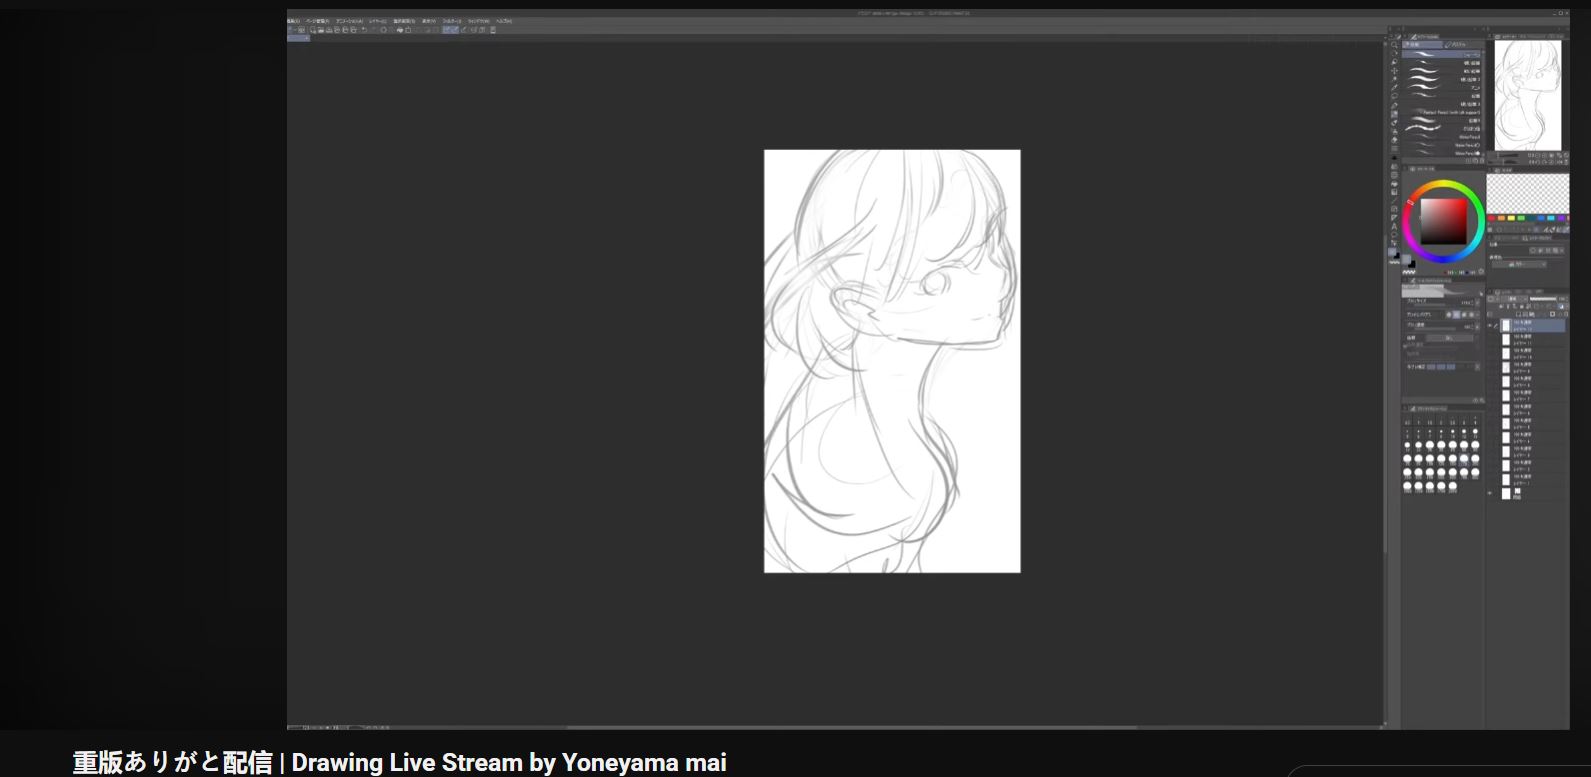Image resolution: width=1591 pixels, height=777 pixels.
Task: Open the View menu
Action: click(x=428, y=21)
